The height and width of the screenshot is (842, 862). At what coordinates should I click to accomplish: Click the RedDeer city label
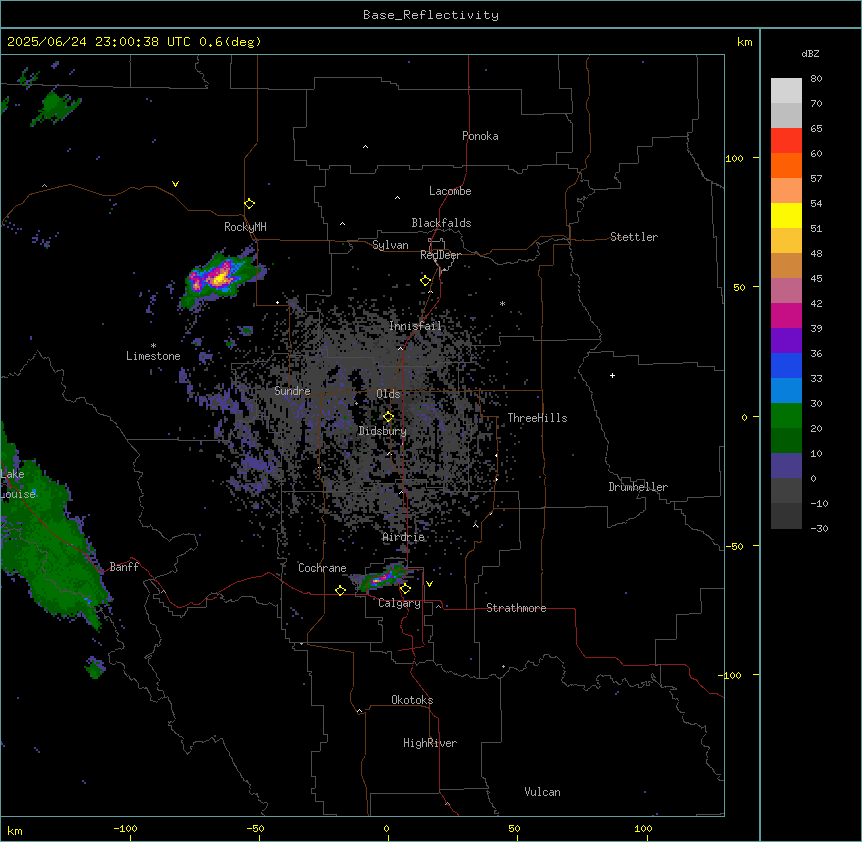point(440,255)
